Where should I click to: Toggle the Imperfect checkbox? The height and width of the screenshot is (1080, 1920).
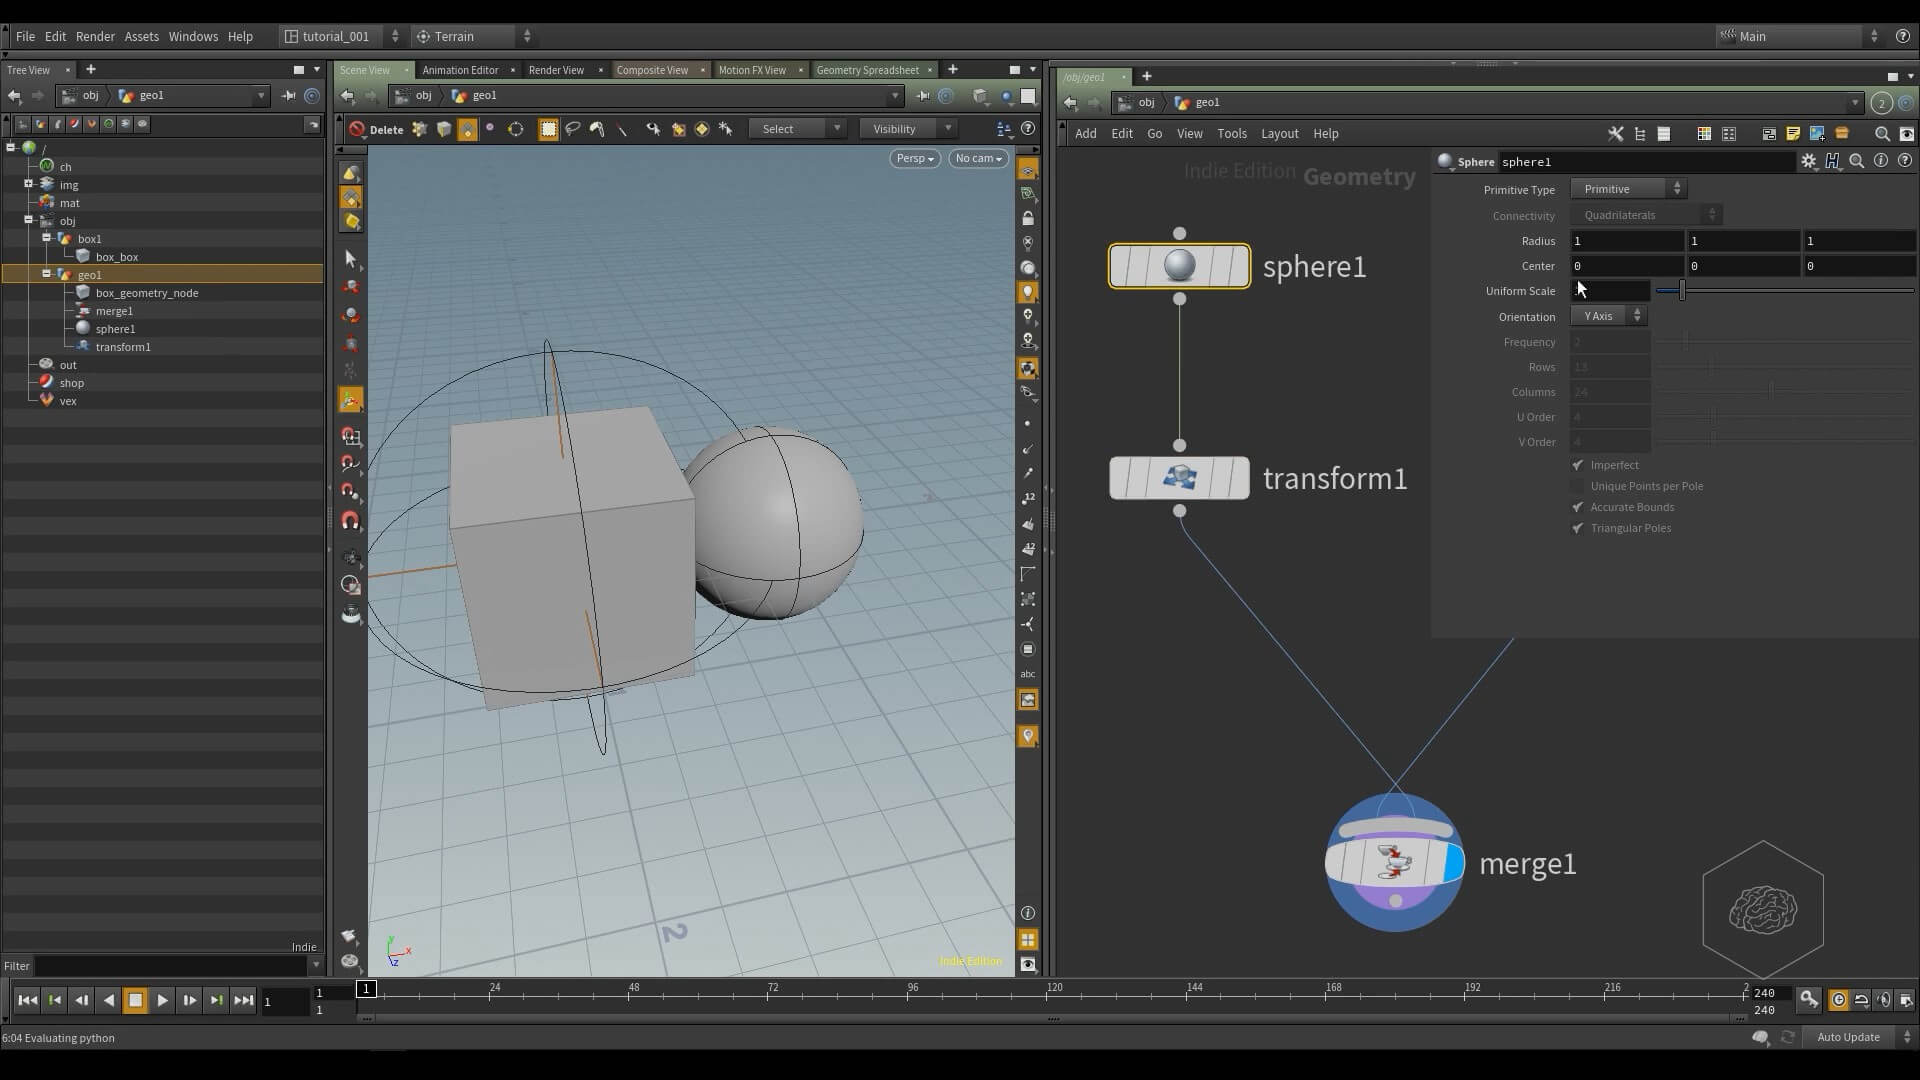pos(1578,465)
